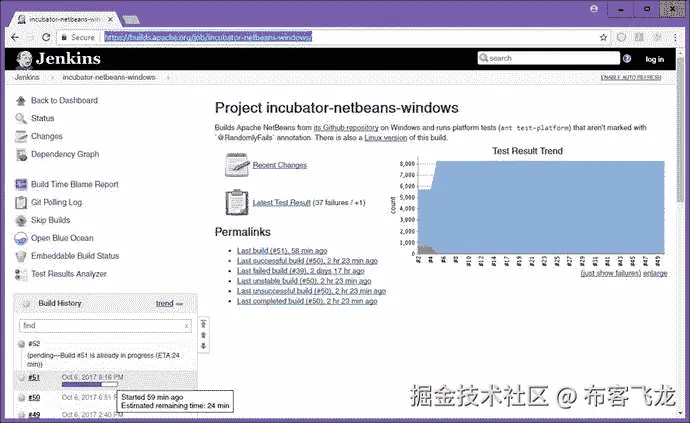Image resolution: width=690 pixels, height=423 pixels.
Task: Bookmark page with the star icon
Action: coord(604,37)
